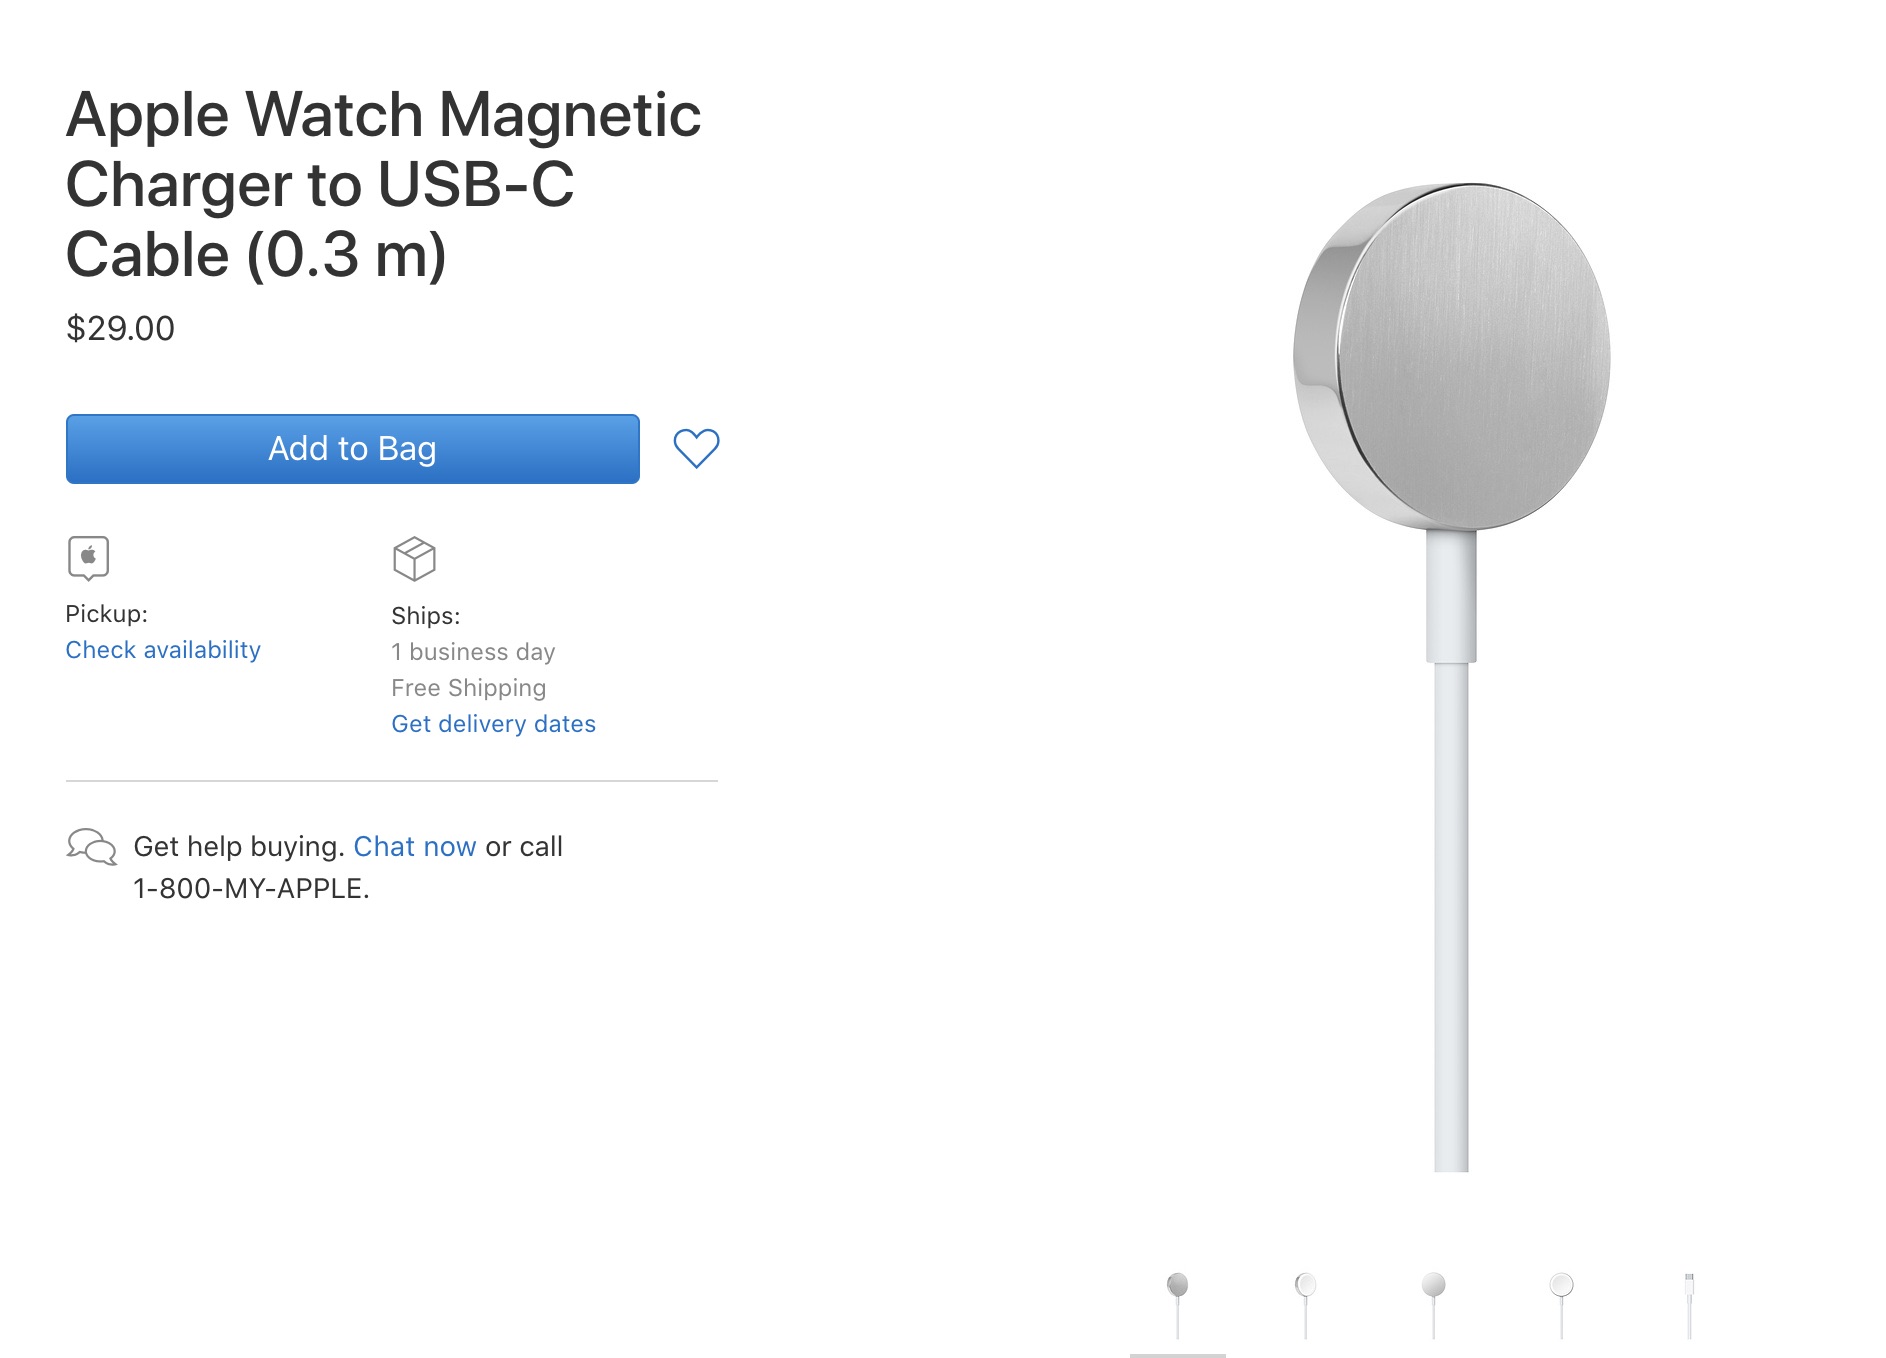Click the Free Shipping text
Screen dimensions: 1886x1358
click(468, 688)
